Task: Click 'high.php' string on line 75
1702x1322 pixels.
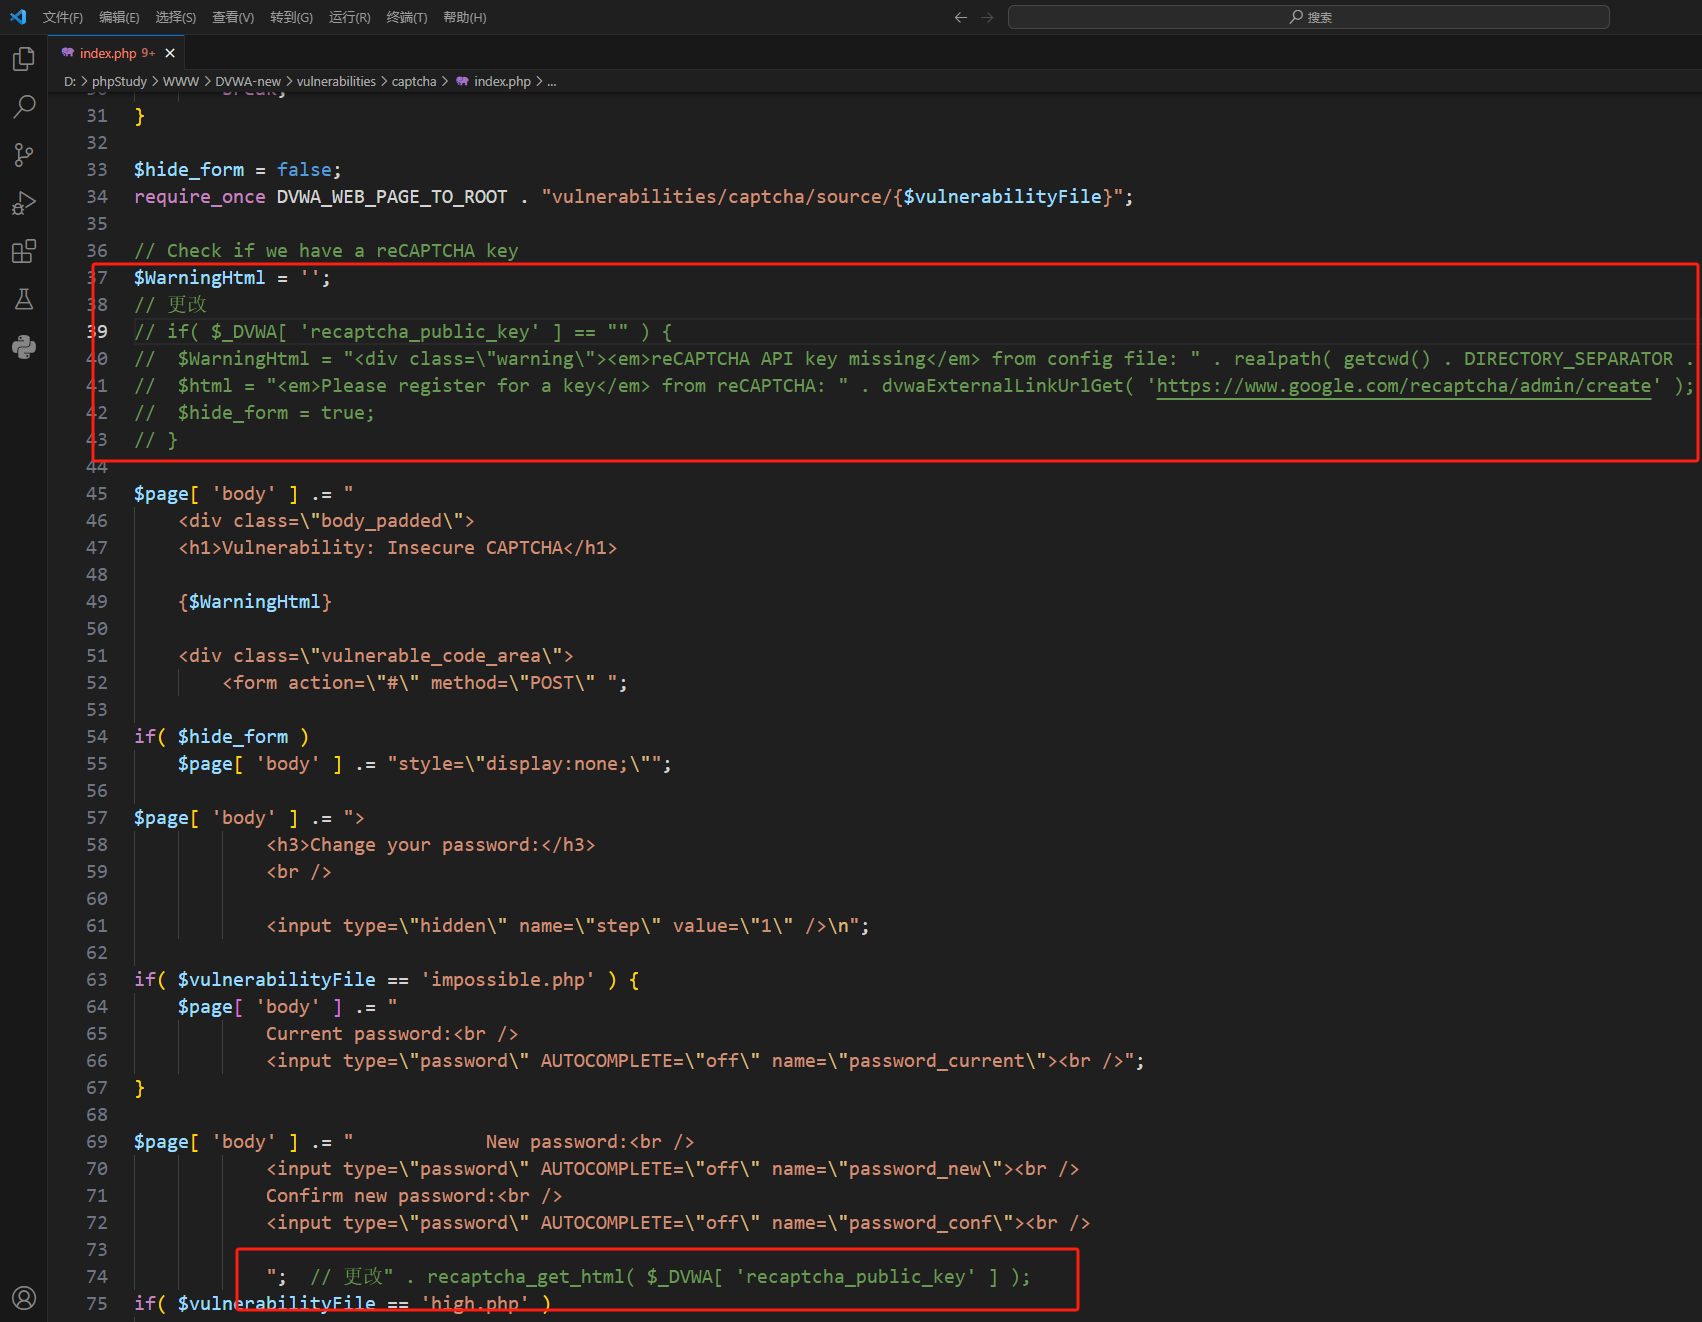Action: [x=475, y=1304]
